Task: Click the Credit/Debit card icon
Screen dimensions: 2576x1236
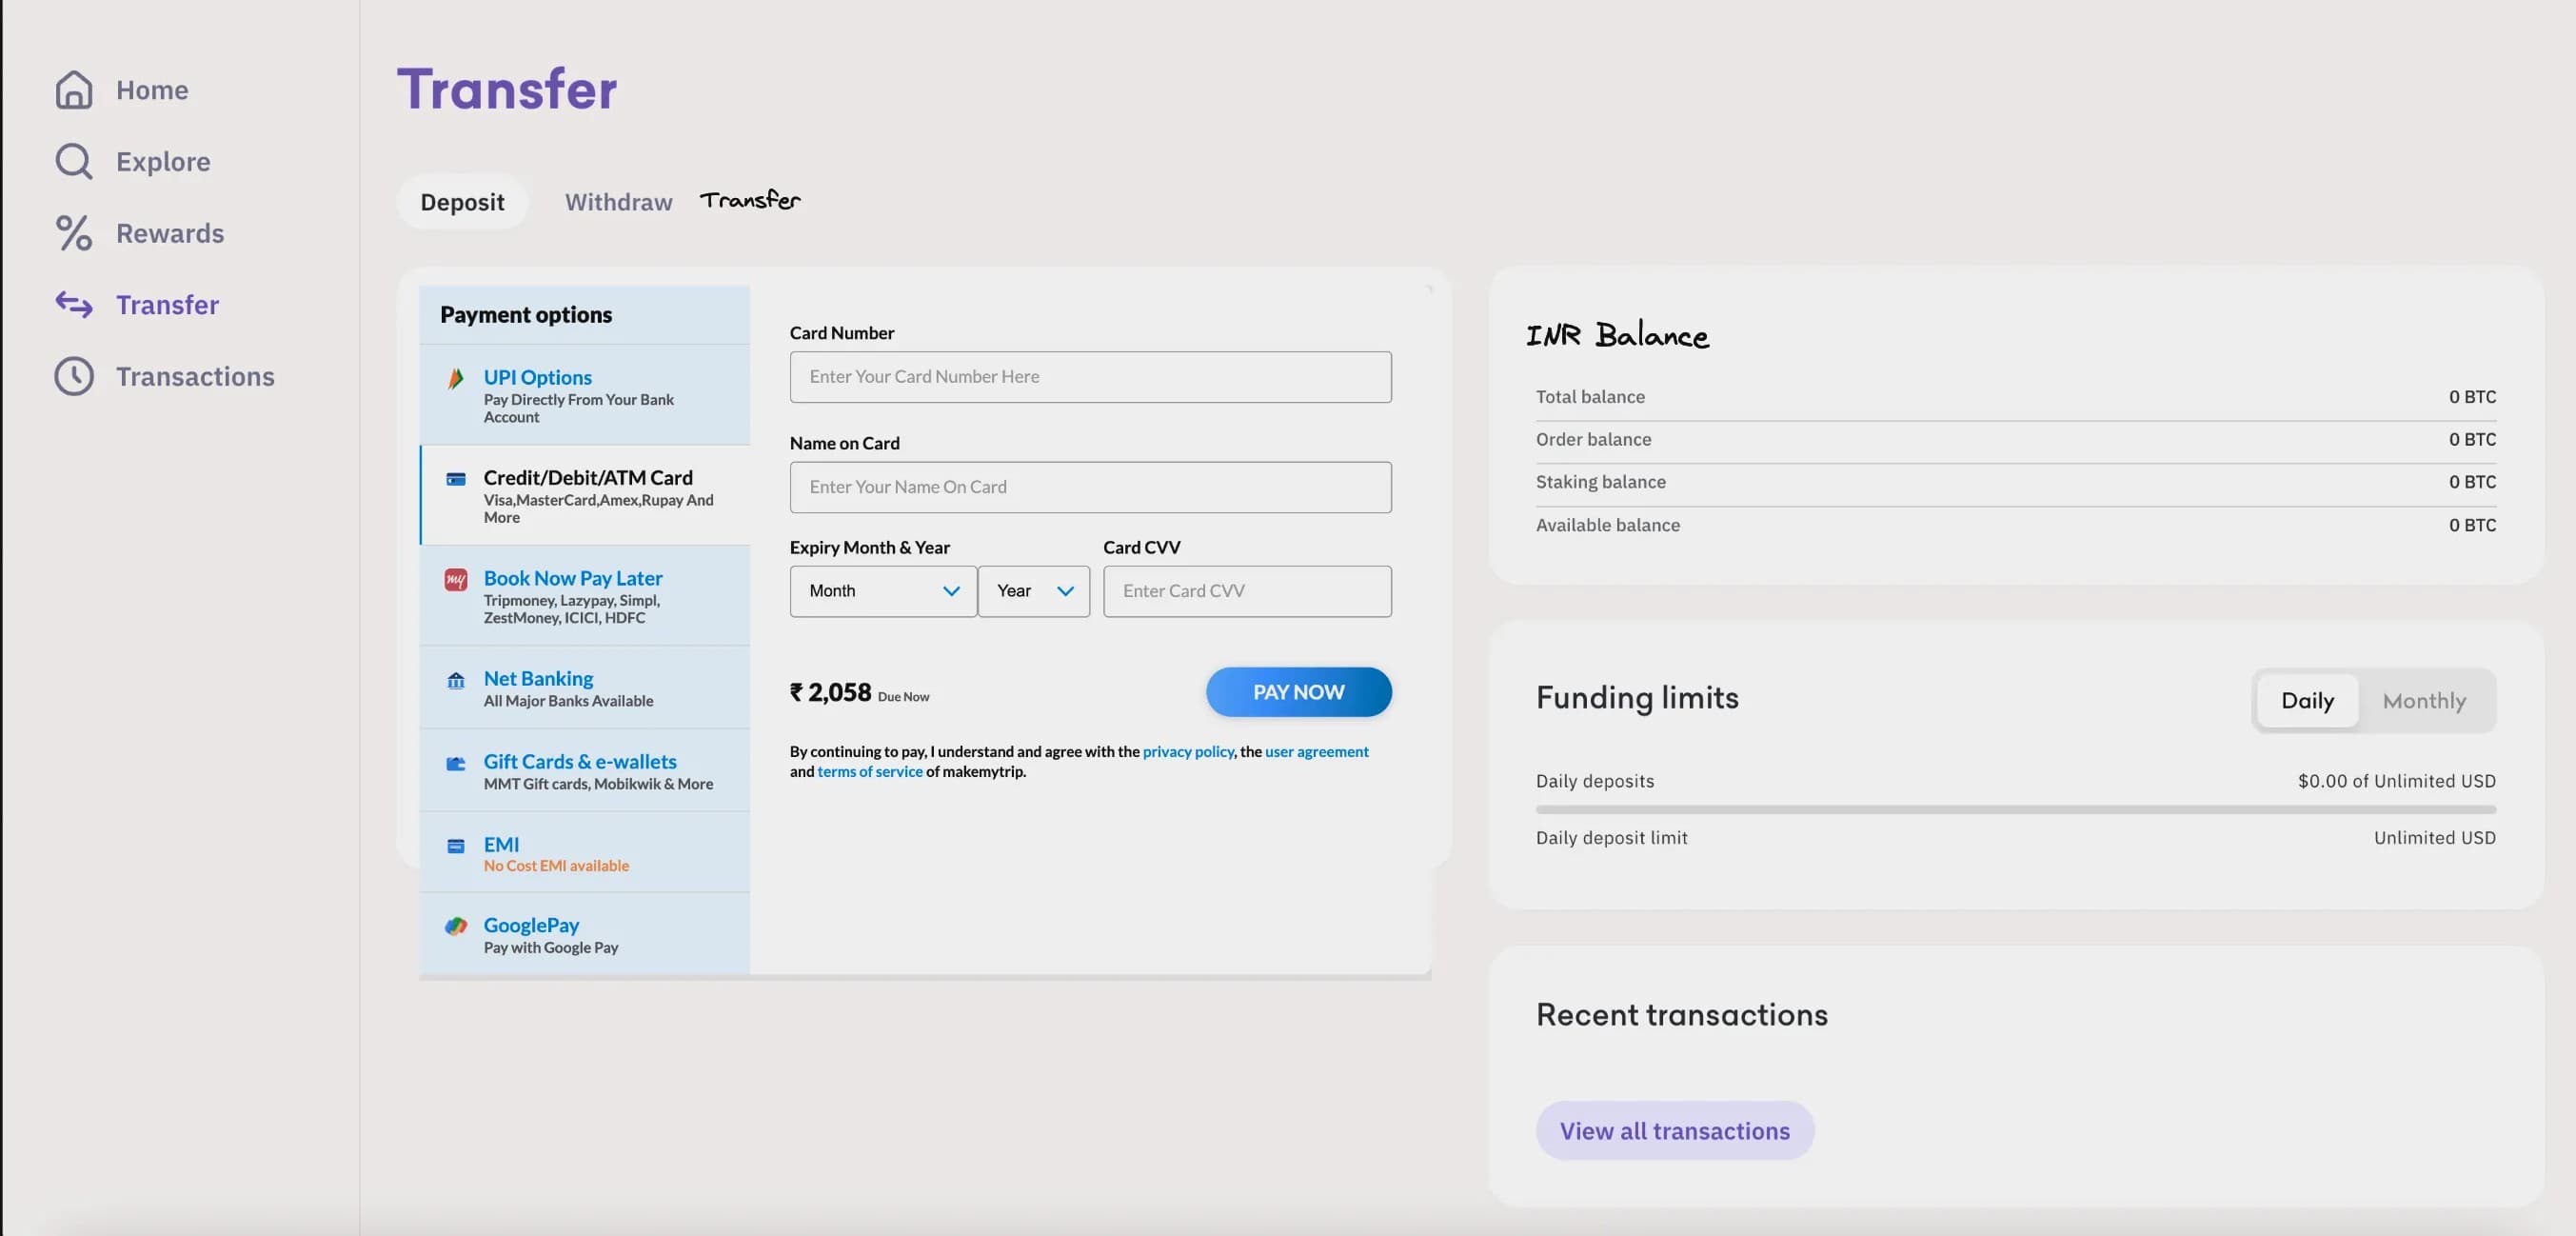Action: pos(457,481)
